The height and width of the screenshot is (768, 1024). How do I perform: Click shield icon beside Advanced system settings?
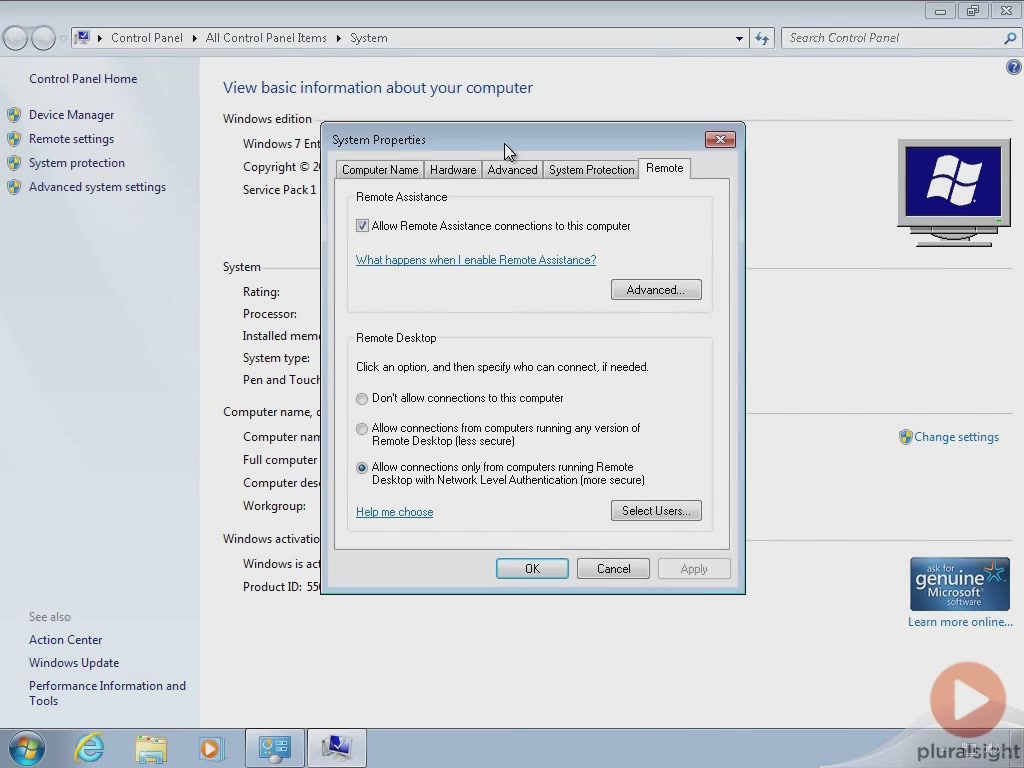coord(14,187)
